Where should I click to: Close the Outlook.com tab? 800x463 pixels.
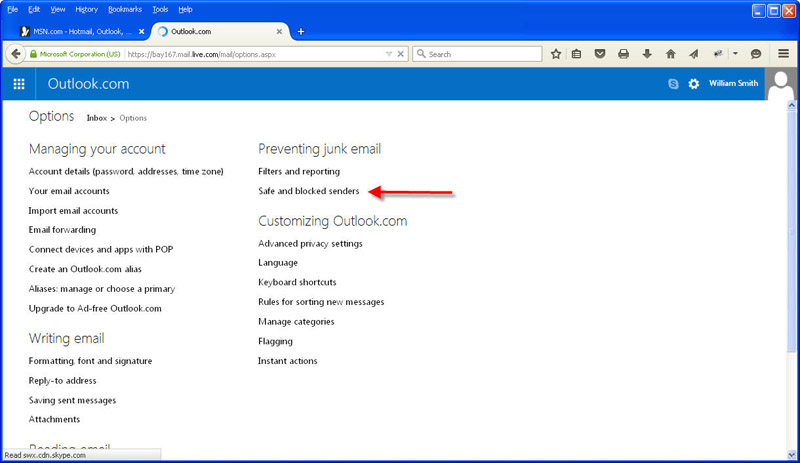point(279,32)
